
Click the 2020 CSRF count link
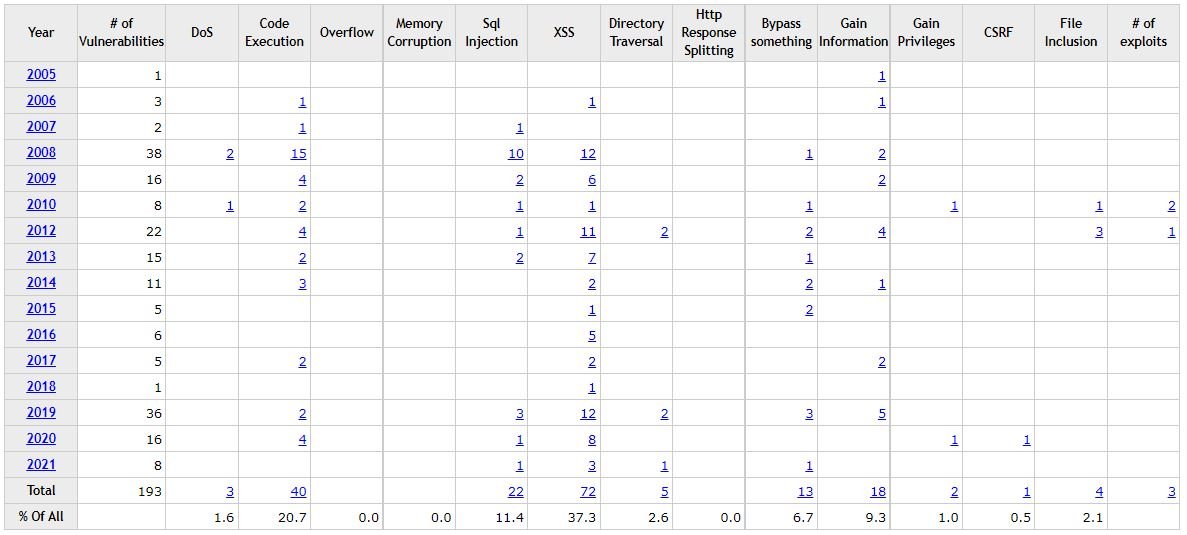(1027, 440)
